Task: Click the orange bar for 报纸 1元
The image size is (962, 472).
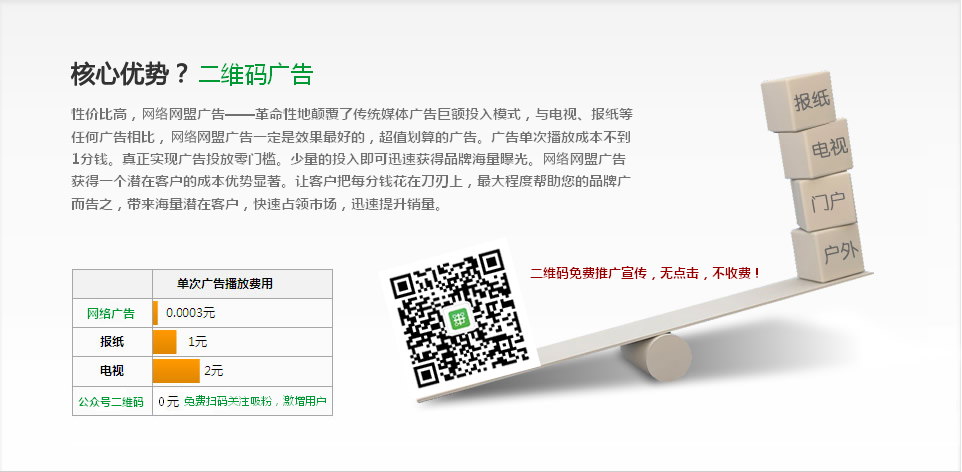Action: tap(164, 342)
